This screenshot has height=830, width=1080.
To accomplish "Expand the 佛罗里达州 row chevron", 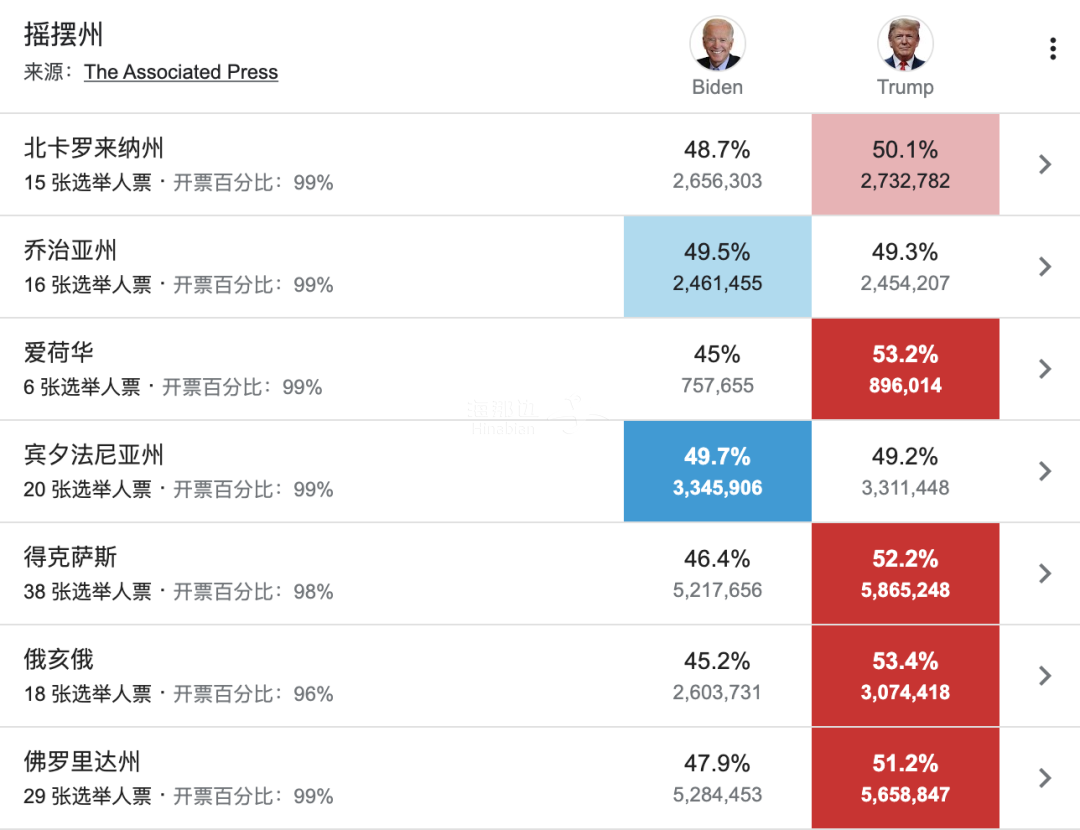I will [x=1045, y=778].
